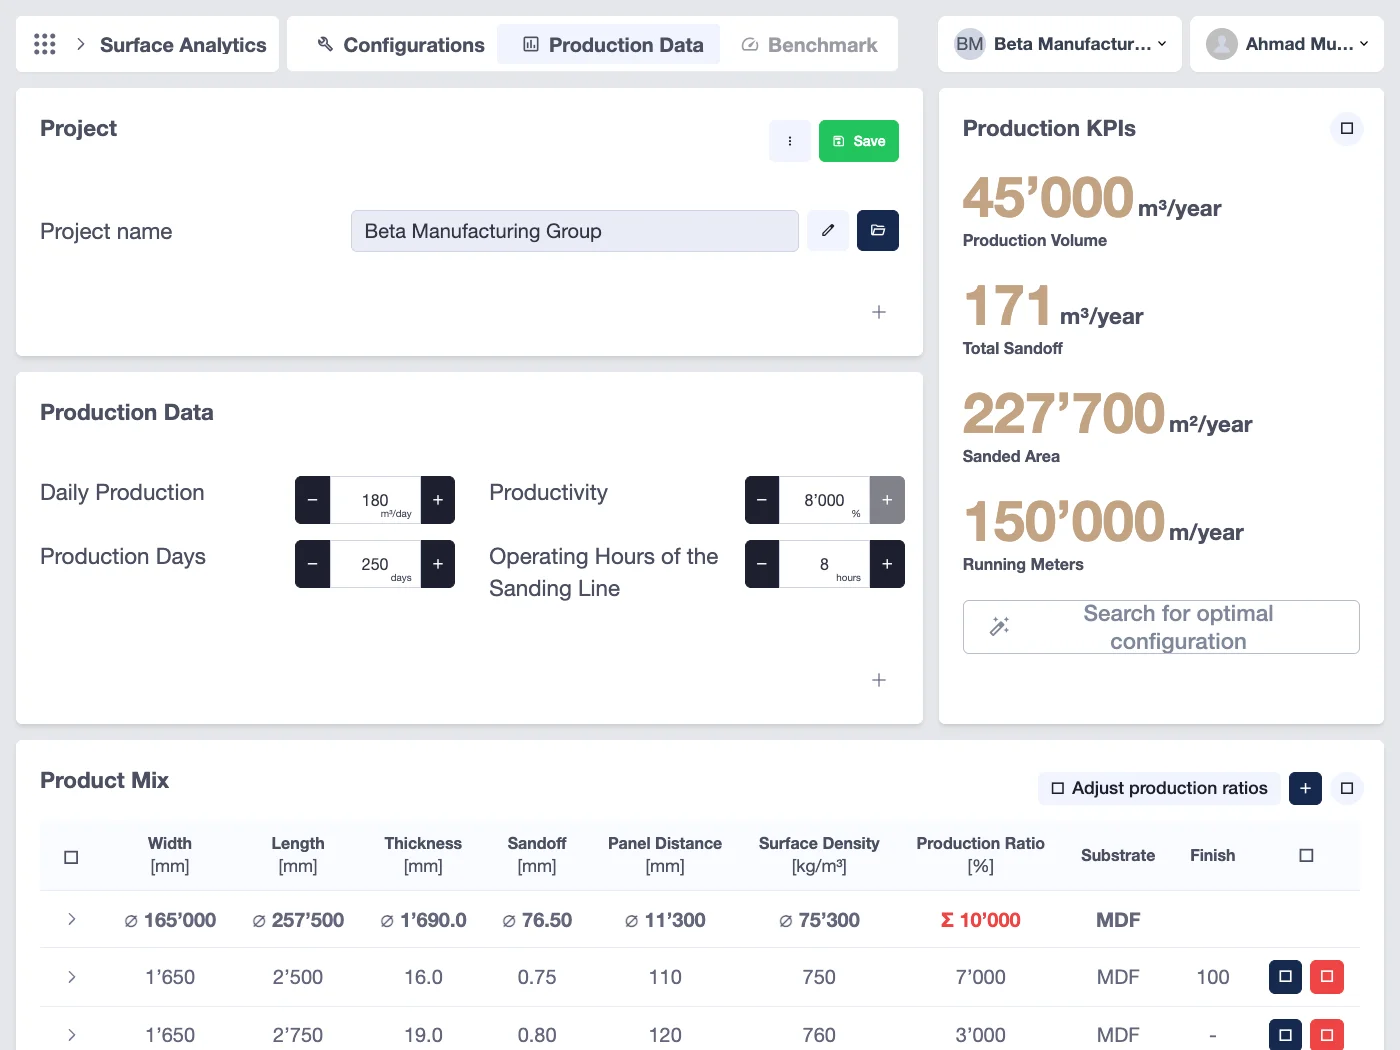1400x1050 pixels.
Task: Click the green Save button
Action: [x=859, y=141]
